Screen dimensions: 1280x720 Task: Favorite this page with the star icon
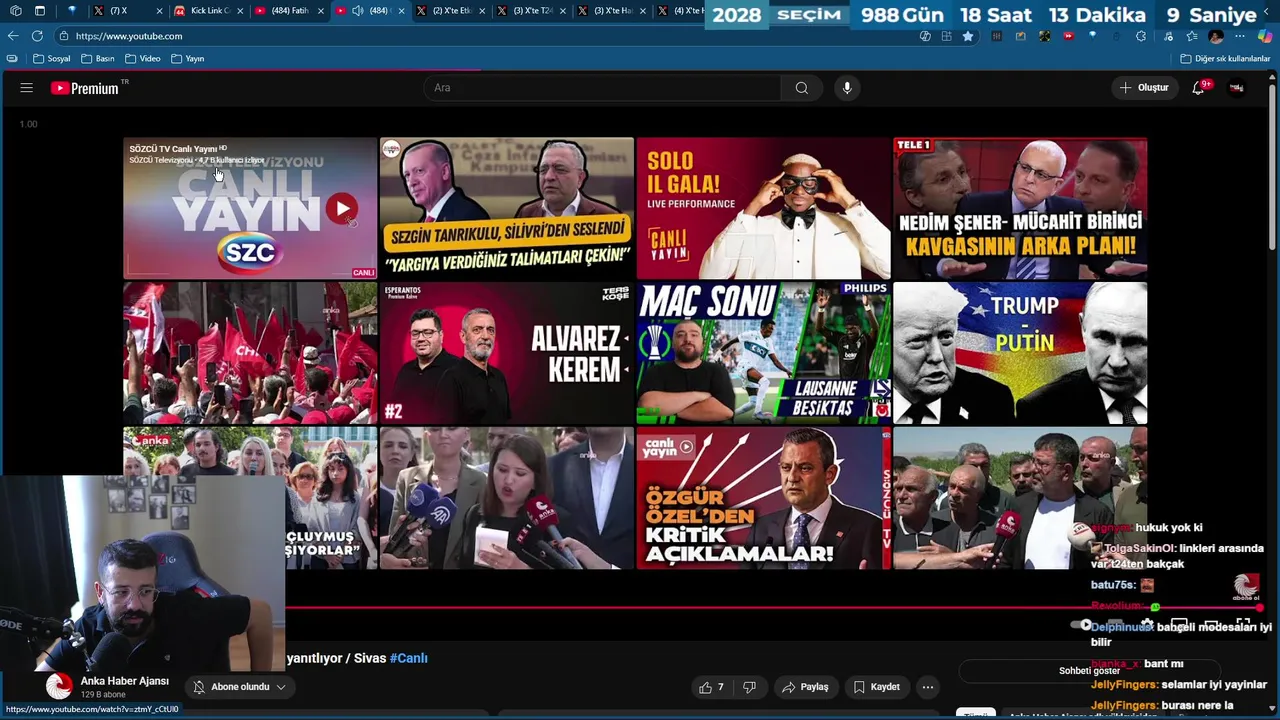click(968, 36)
